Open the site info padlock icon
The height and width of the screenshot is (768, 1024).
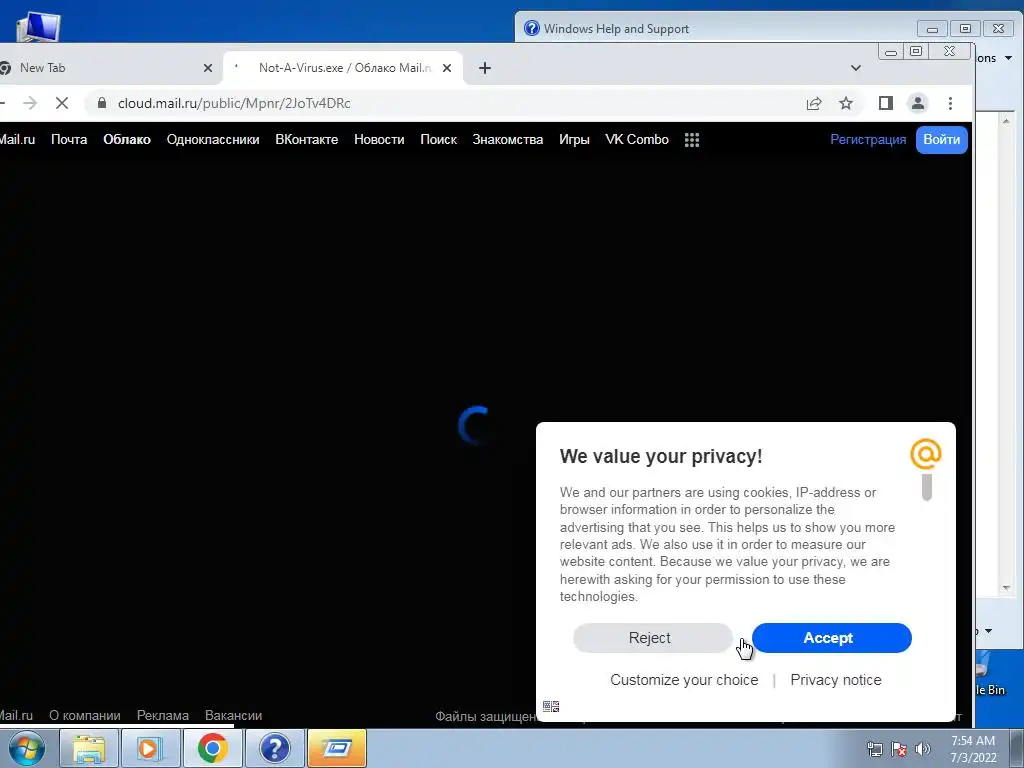[101, 103]
